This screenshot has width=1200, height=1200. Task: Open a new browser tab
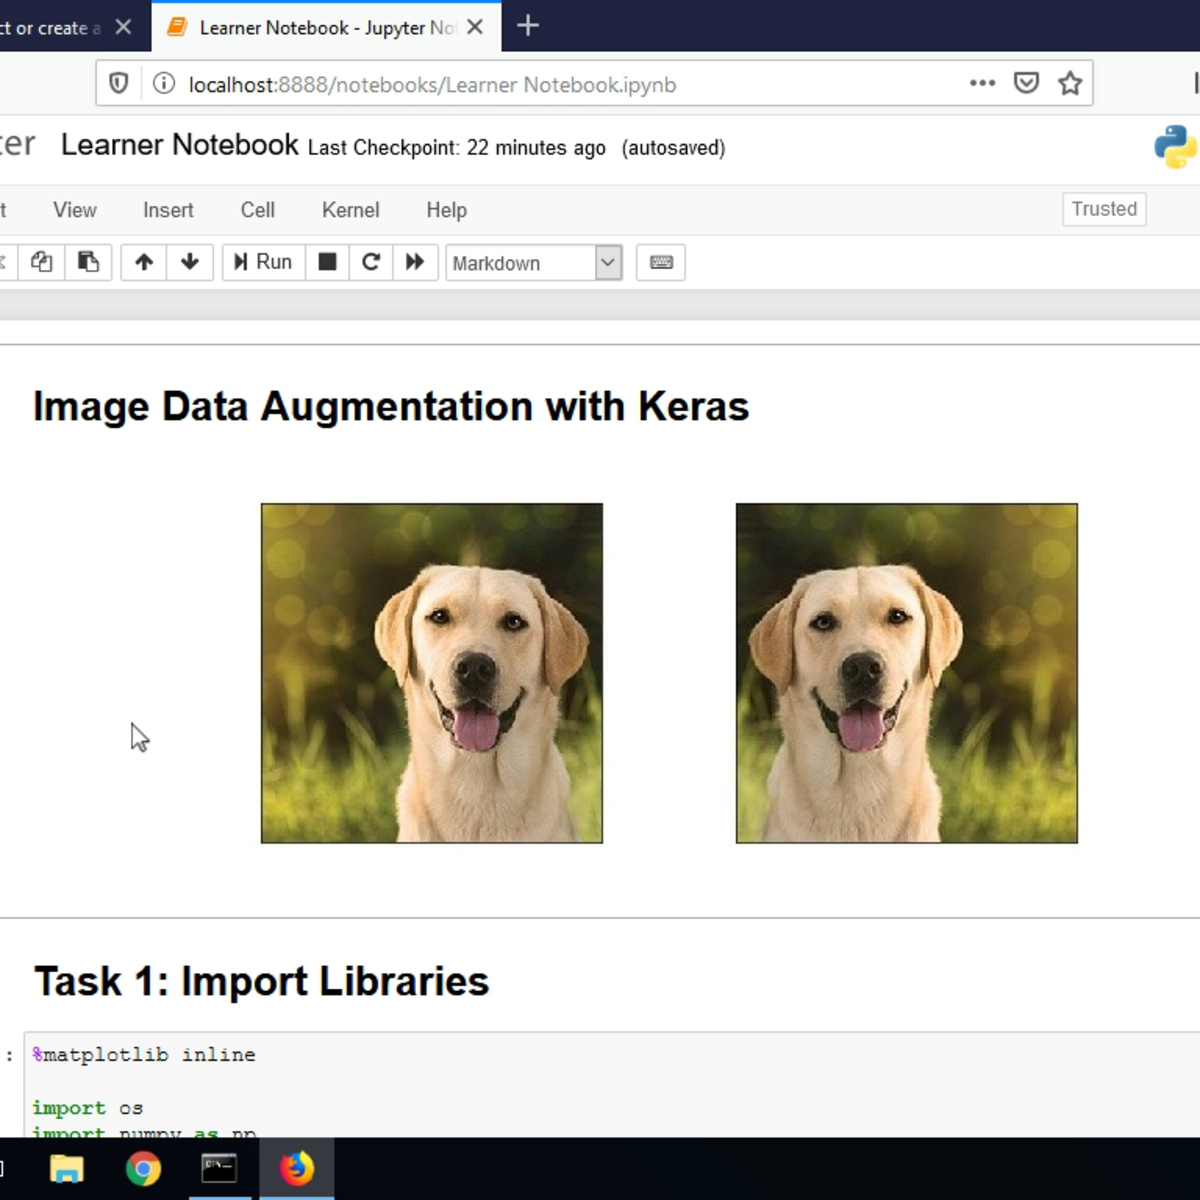coord(528,27)
